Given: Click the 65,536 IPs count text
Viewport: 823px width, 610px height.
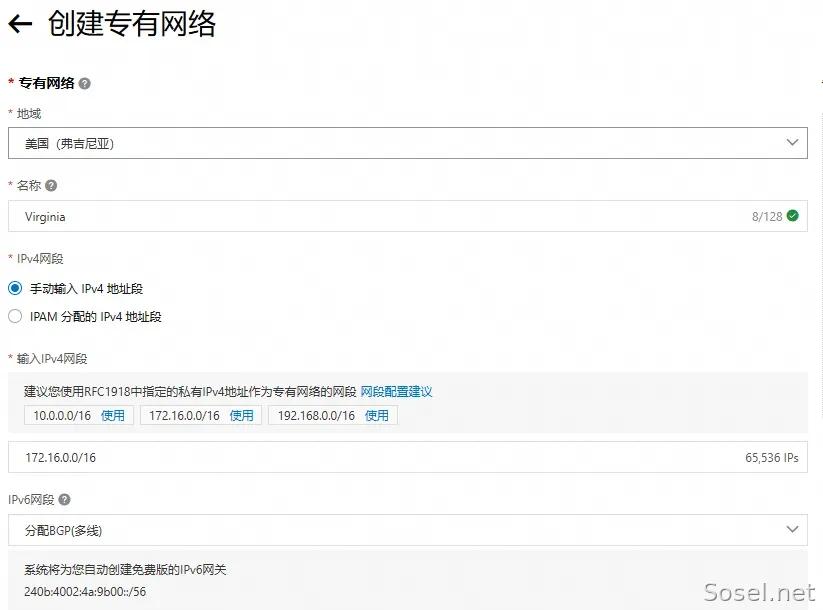Looking at the screenshot, I should pos(772,458).
